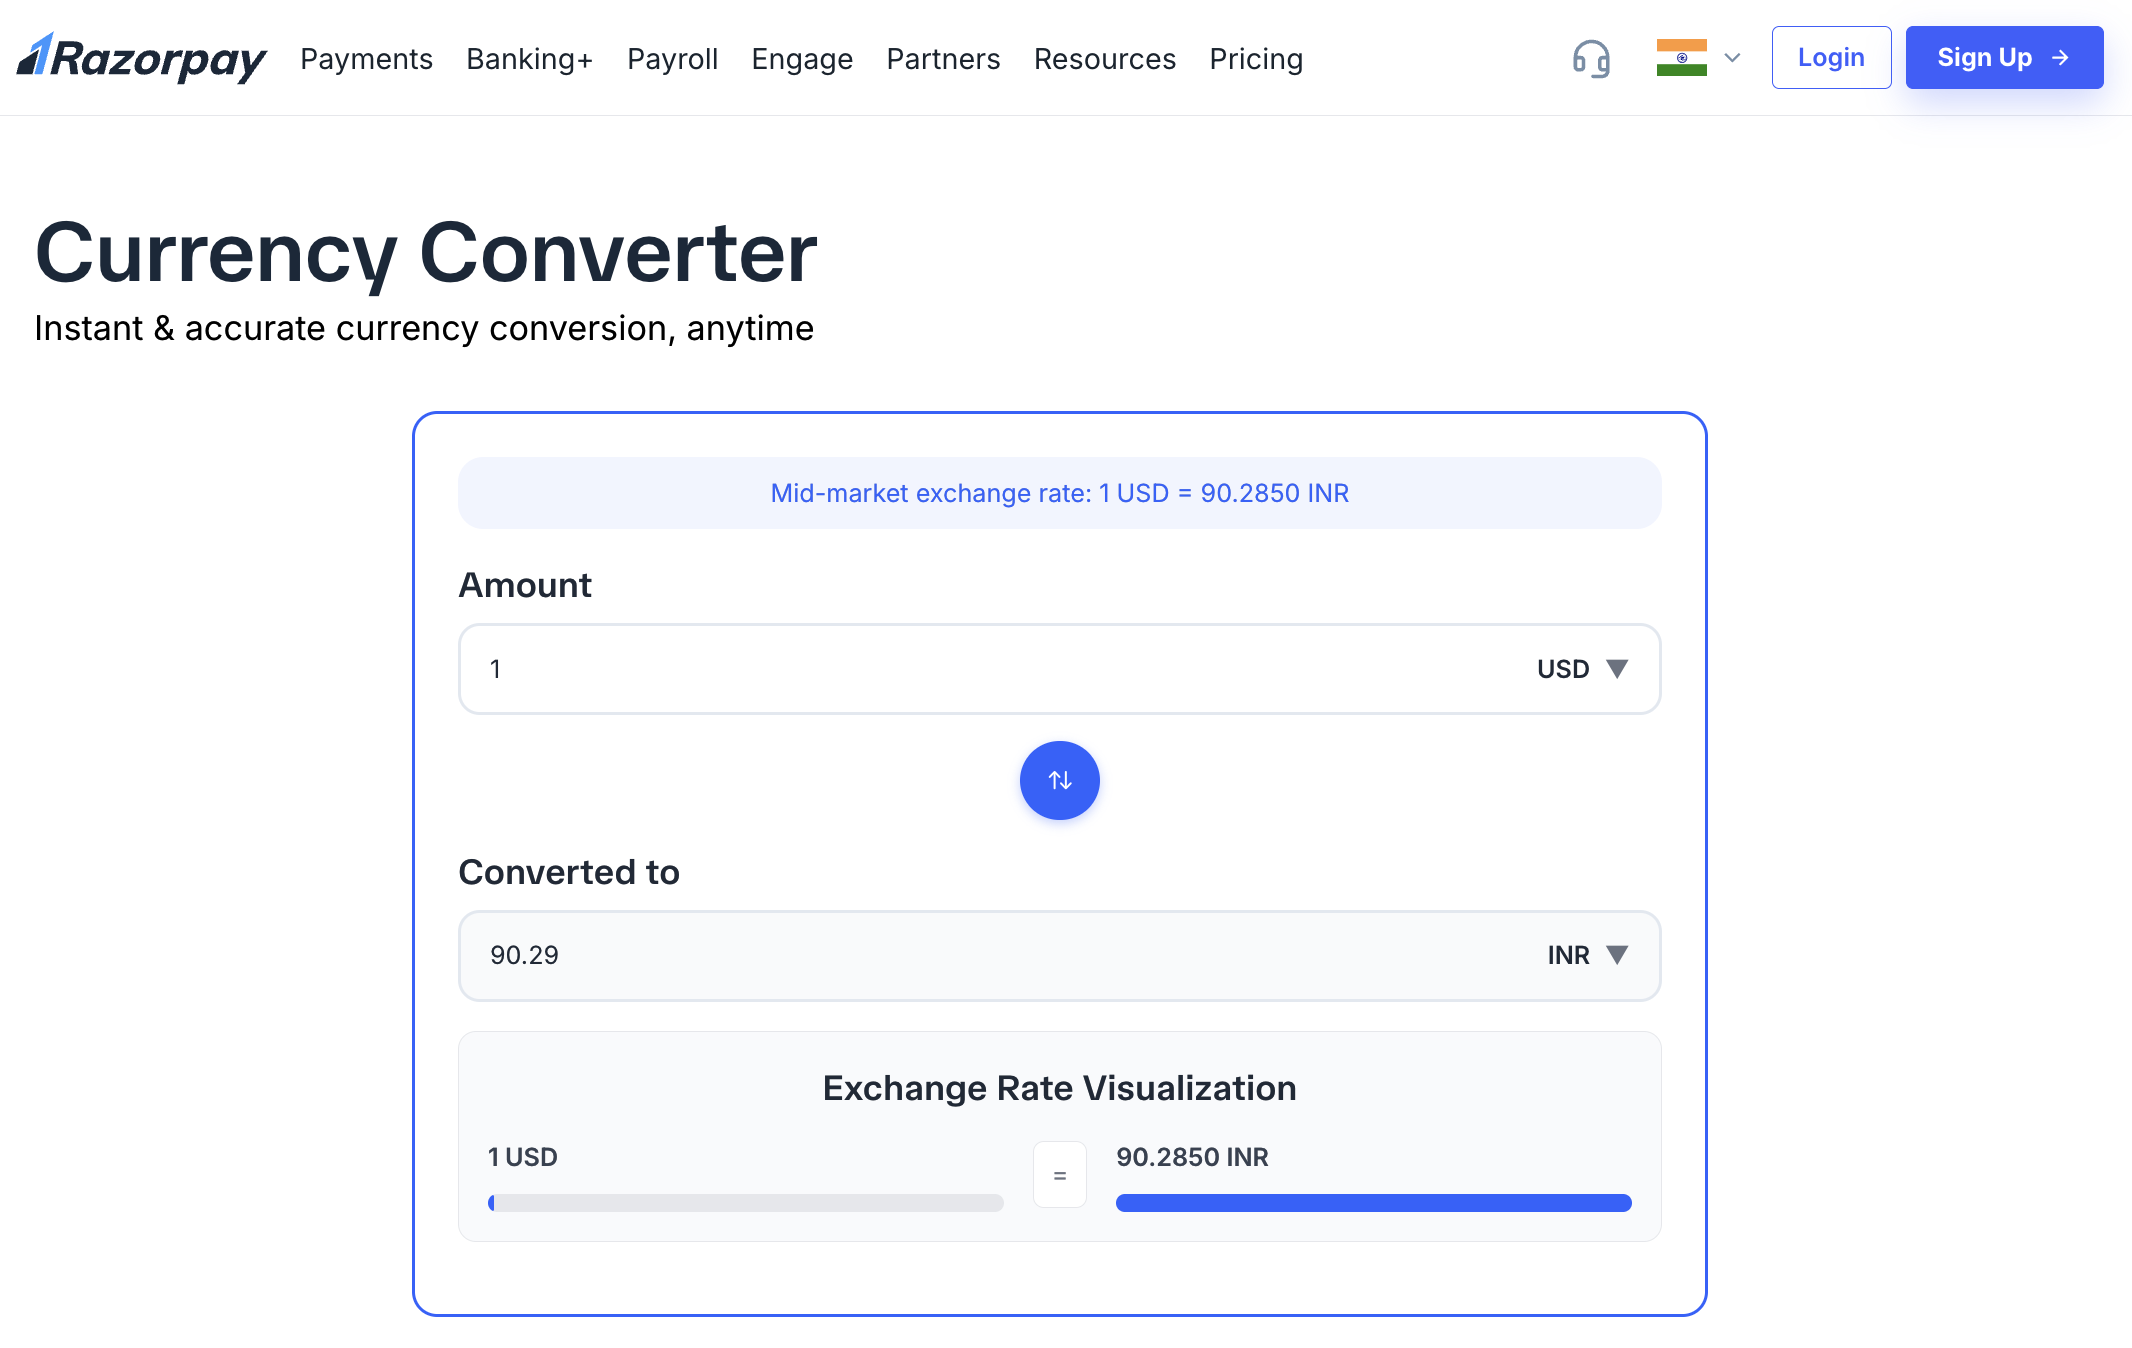The image size is (2132, 1348).
Task: Click the India flag icon
Action: click(x=1681, y=58)
